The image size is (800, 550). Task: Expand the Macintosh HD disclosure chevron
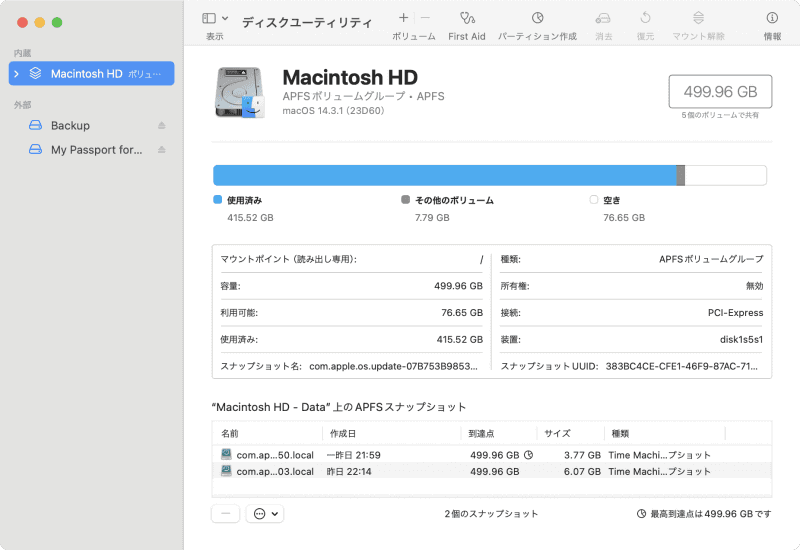(x=16, y=74)
